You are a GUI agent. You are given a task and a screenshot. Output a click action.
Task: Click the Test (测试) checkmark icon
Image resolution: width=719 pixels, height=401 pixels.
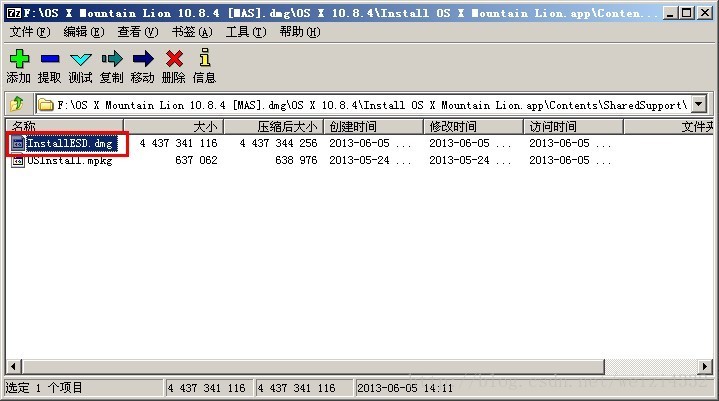pyautogui.click(x=81, y=59)
